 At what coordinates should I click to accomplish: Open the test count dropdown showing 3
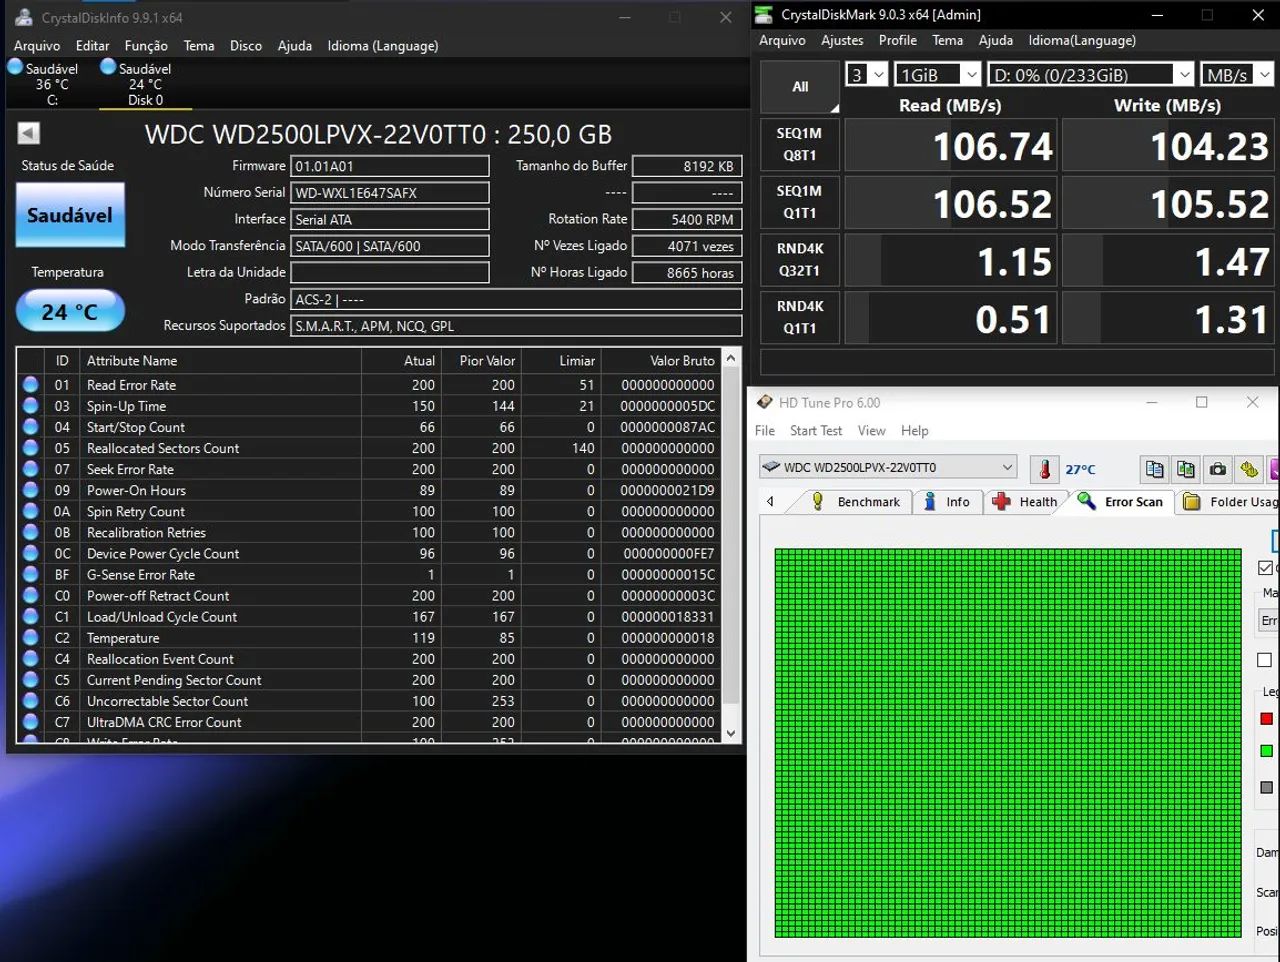pyautogui.click(x=867, y=75)
